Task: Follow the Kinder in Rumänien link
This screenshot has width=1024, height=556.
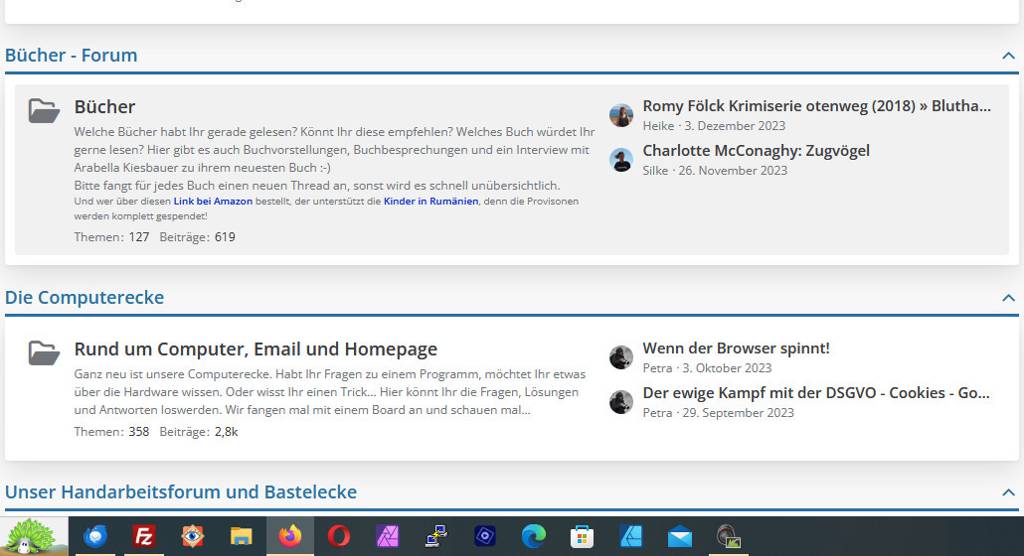Action: click(x=430, y=201)
